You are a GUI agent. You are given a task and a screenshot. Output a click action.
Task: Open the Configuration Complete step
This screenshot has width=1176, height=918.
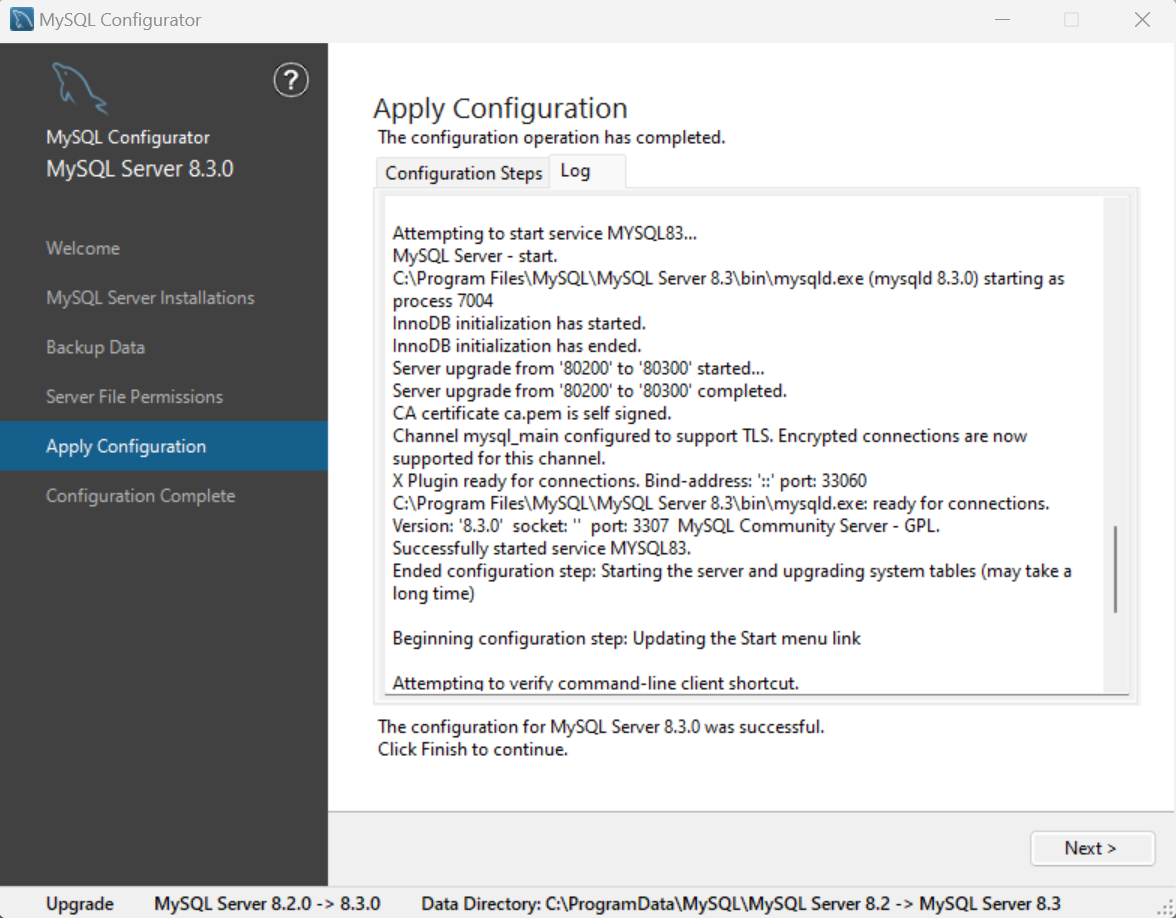[x=140, y=495]
